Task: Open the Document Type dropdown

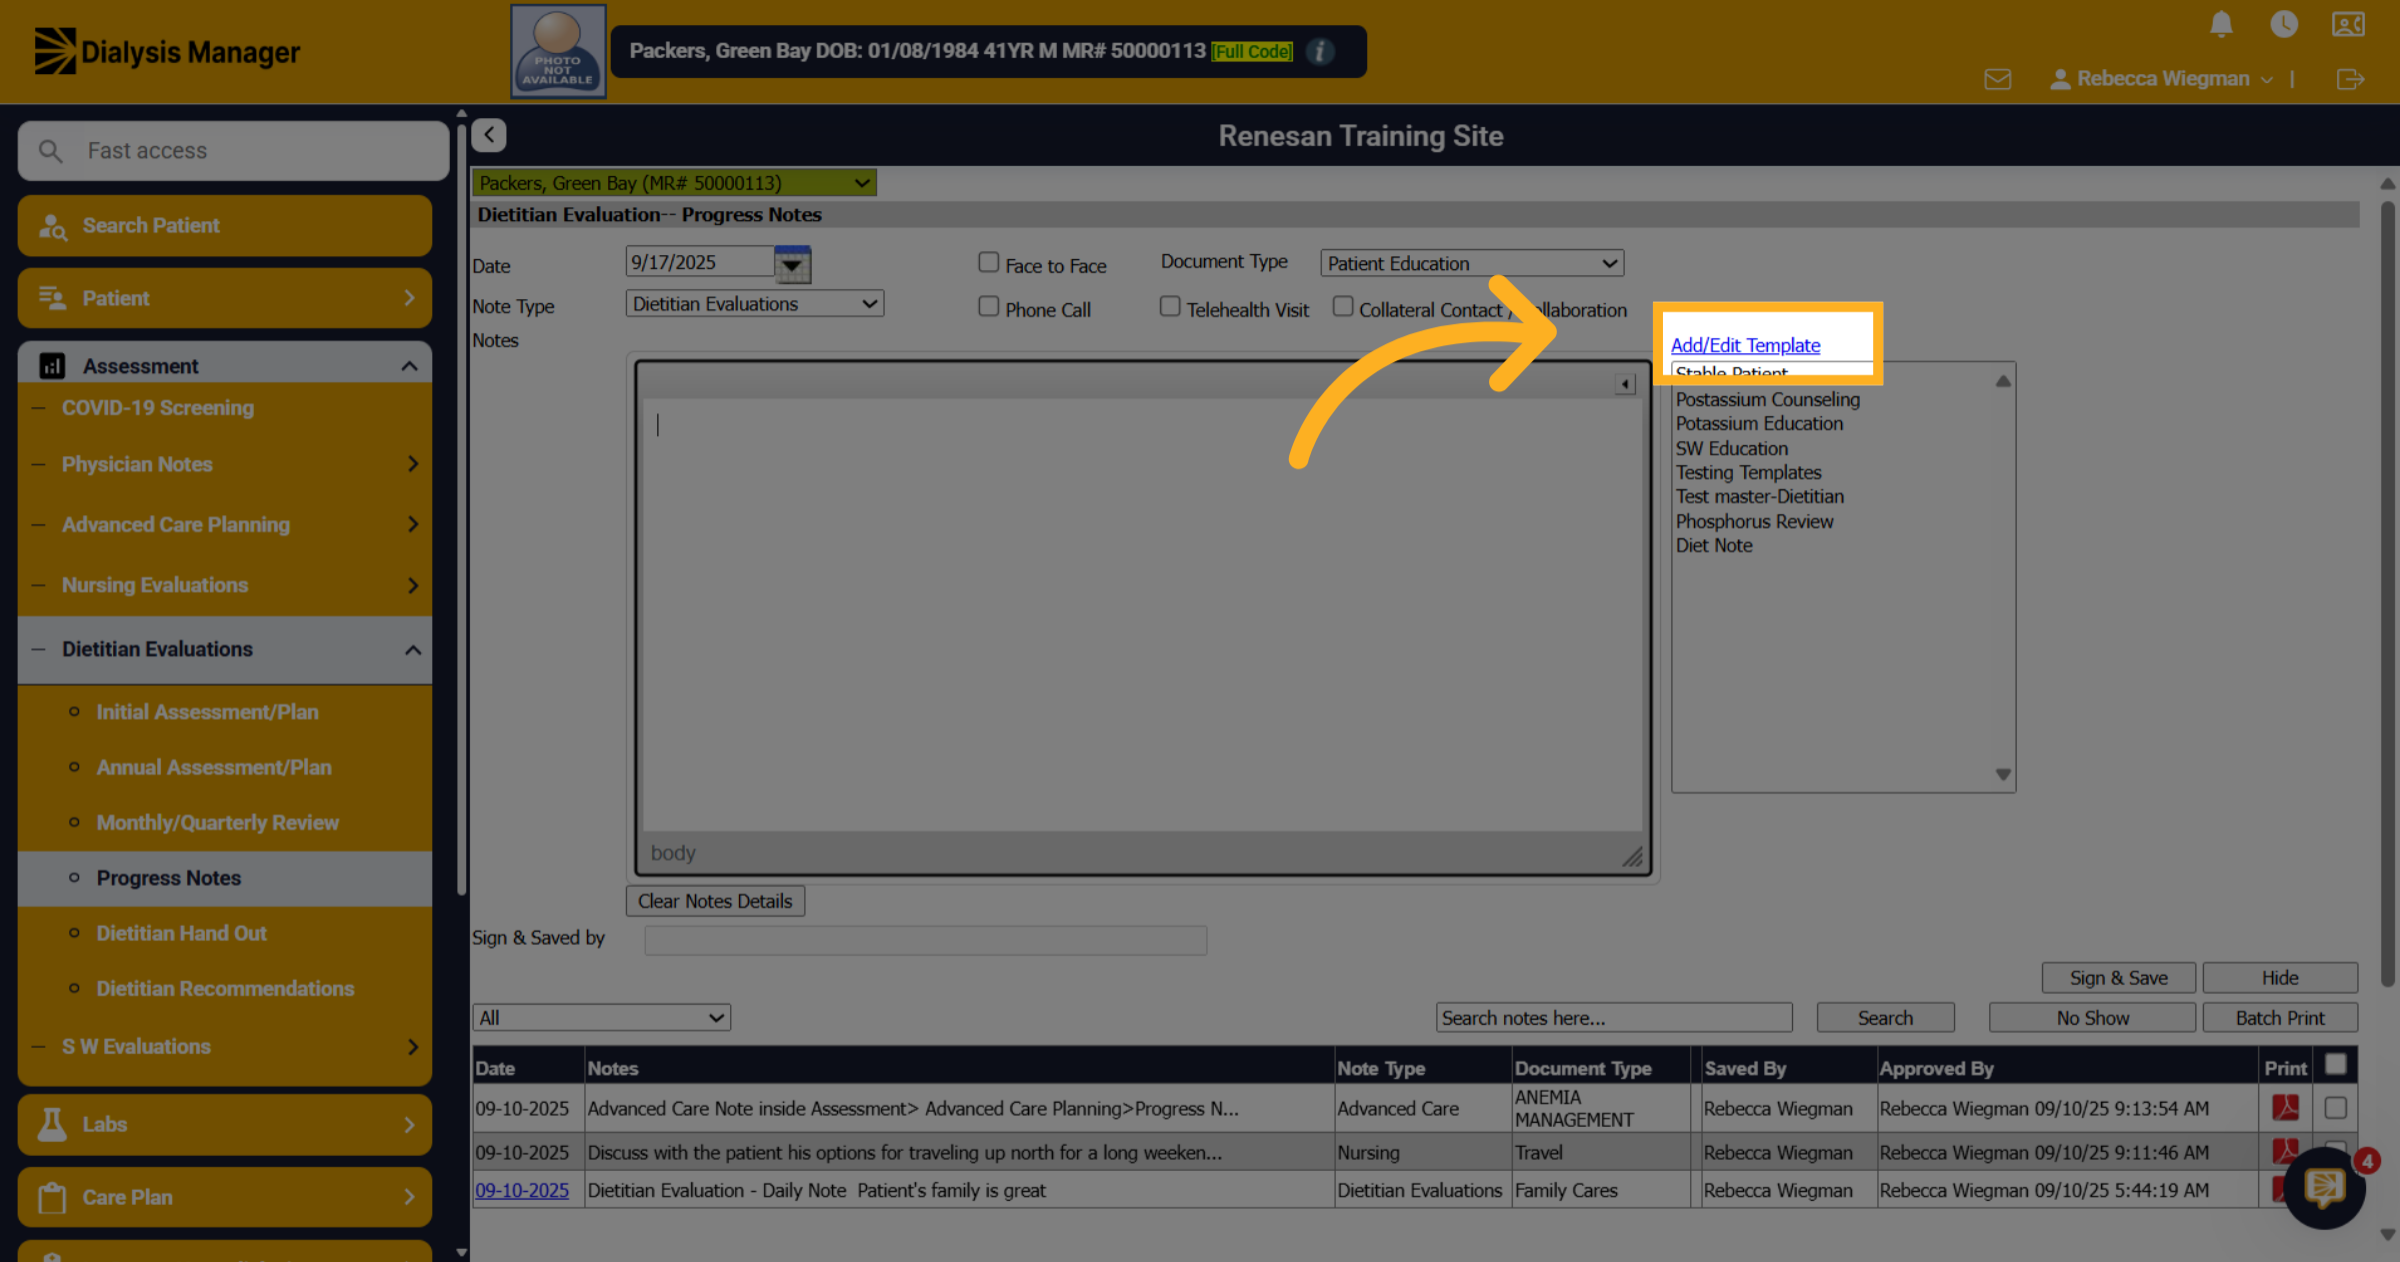Action: pos(1472,263)
